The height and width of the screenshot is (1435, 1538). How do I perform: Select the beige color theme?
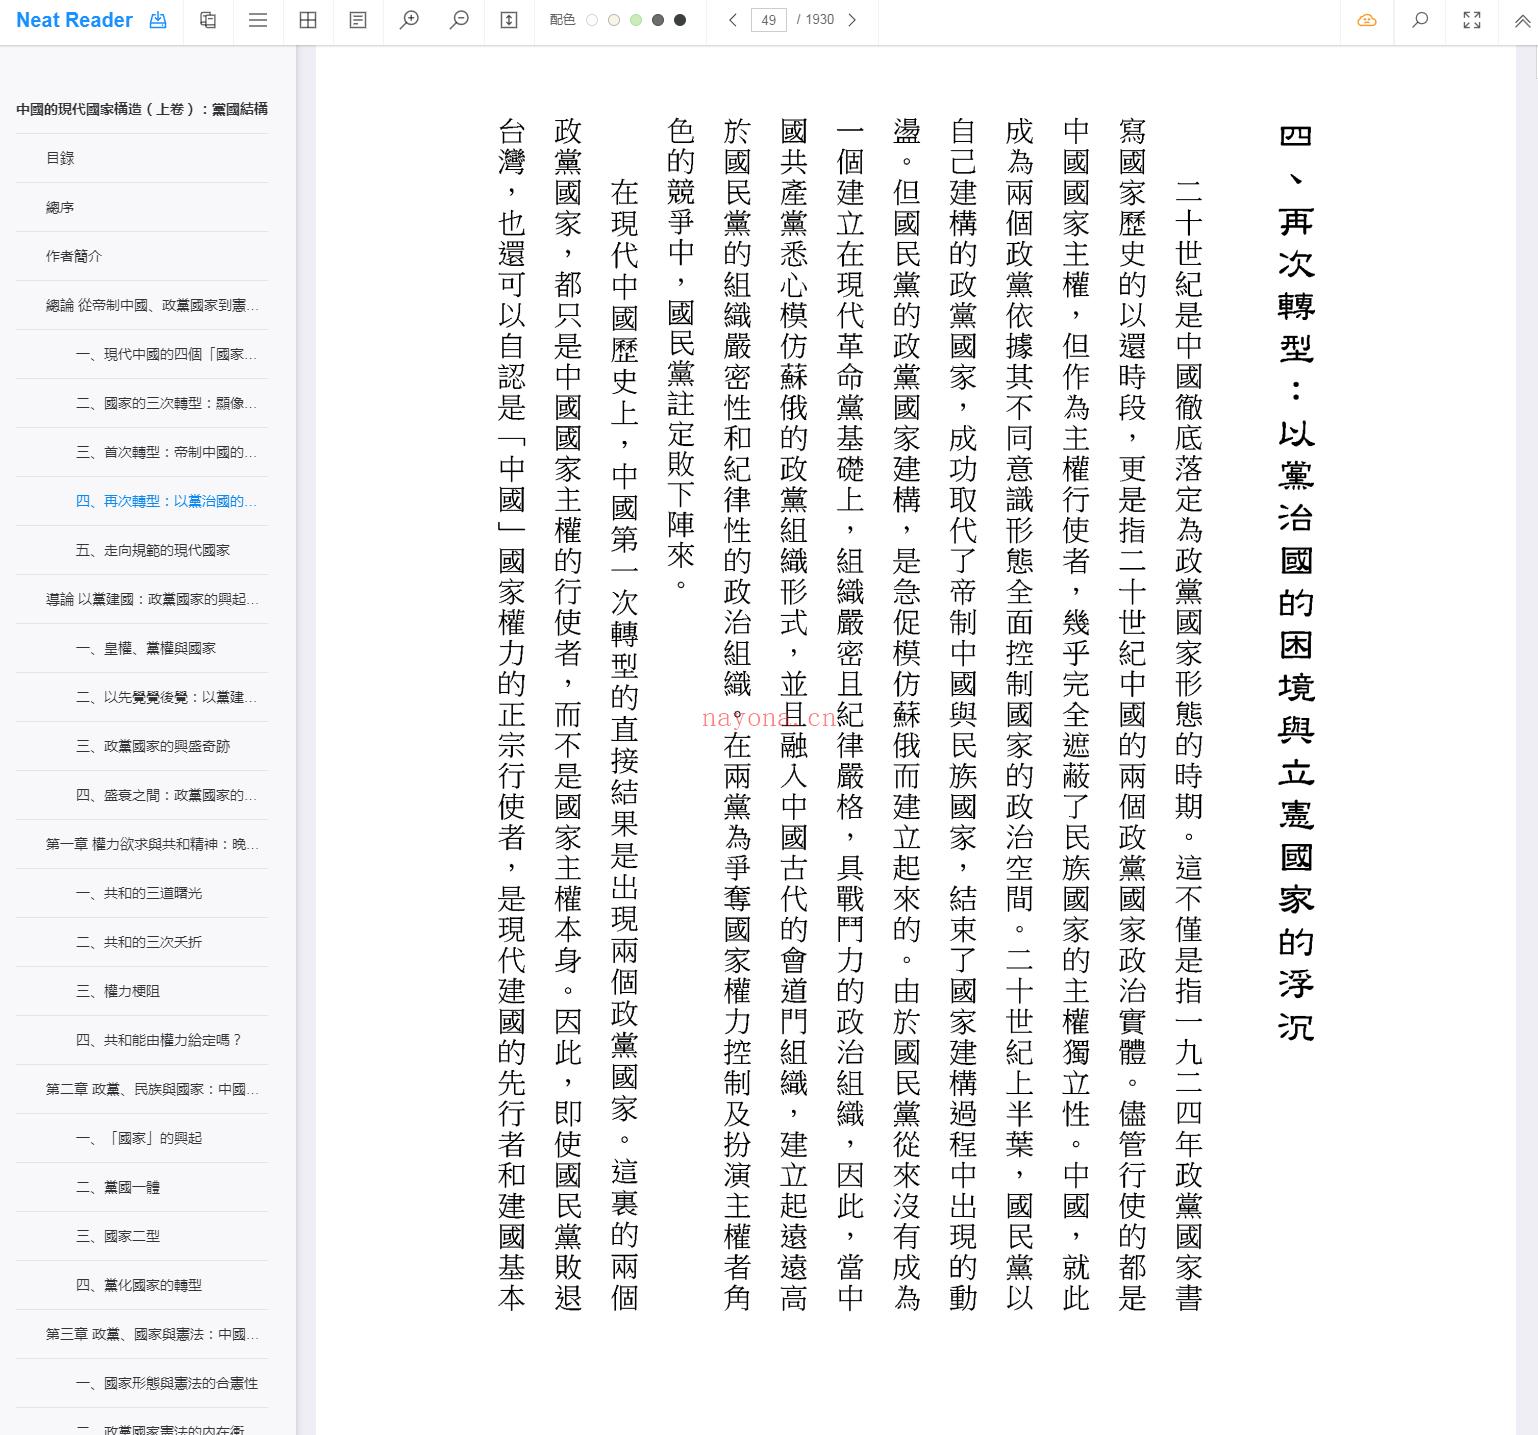(614, 20)
